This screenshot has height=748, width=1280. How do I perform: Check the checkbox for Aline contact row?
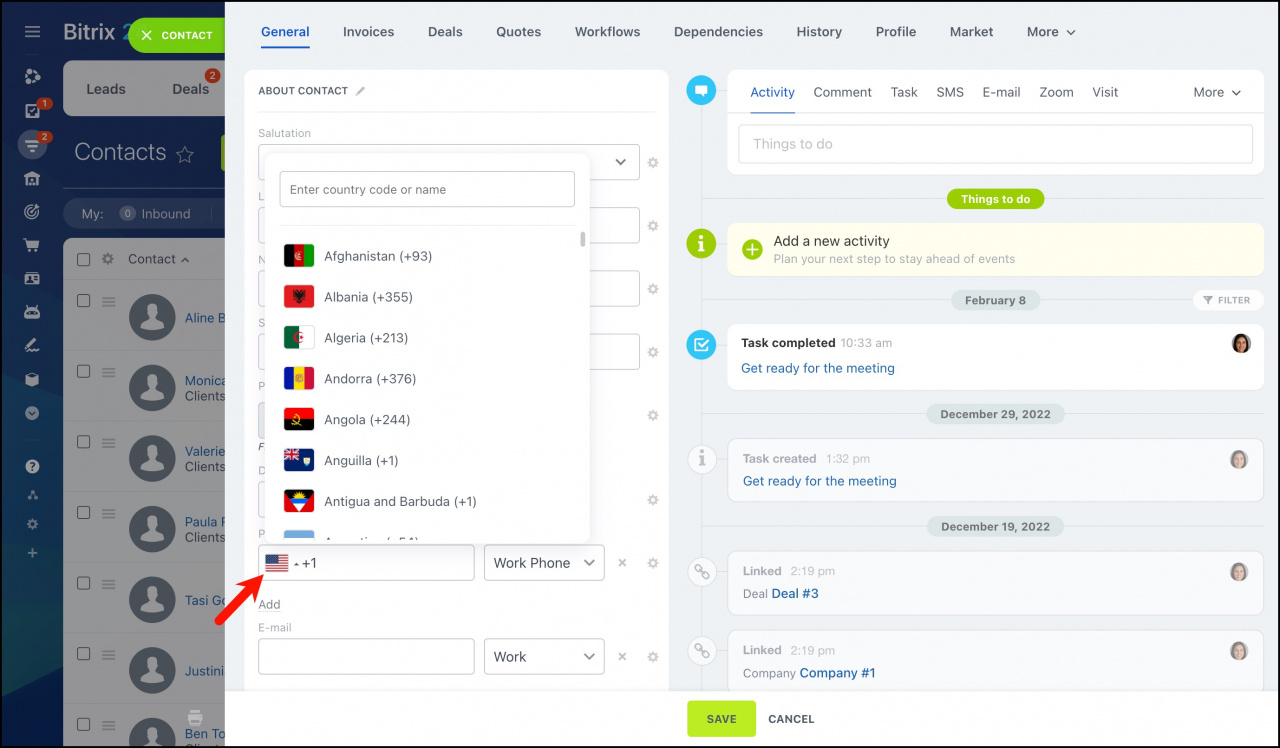pyautogui.click(x=84, y=301)
